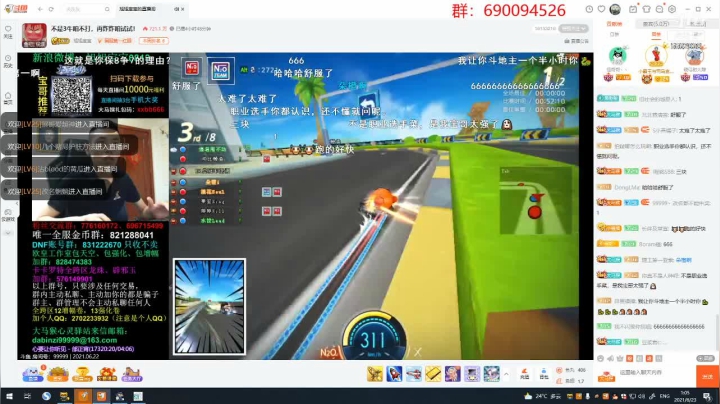Open the task checklist icon in the top bar
720x404 pixels.
[x=633, y=9]
